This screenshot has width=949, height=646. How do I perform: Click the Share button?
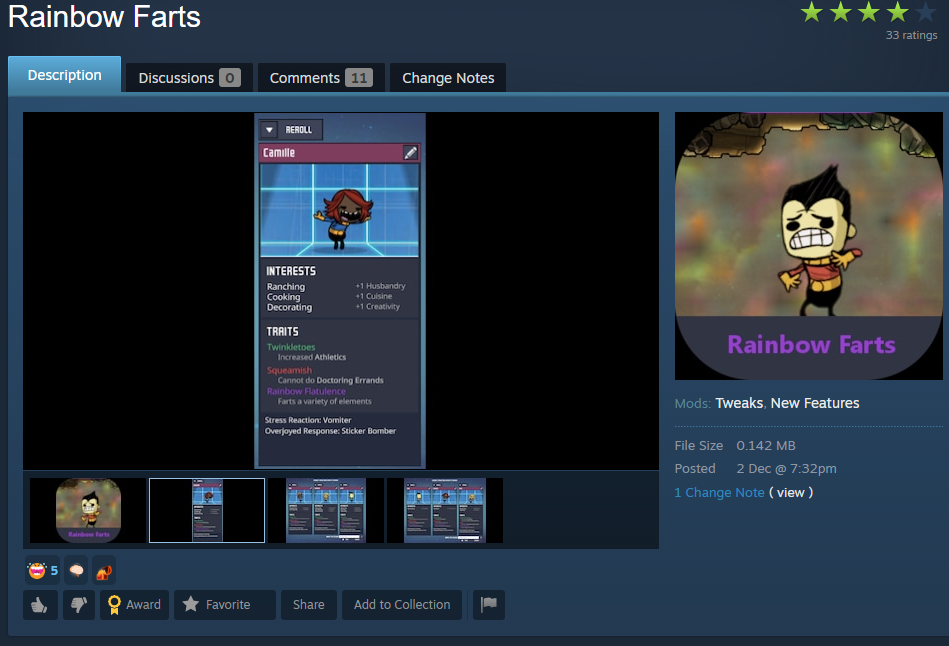tap(309, 605)
